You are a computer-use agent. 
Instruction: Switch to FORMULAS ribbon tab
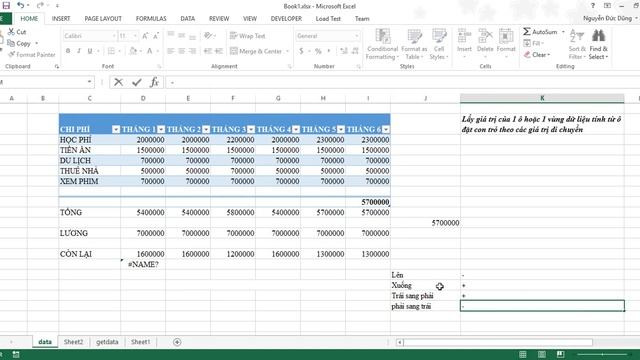coord(151,19)
